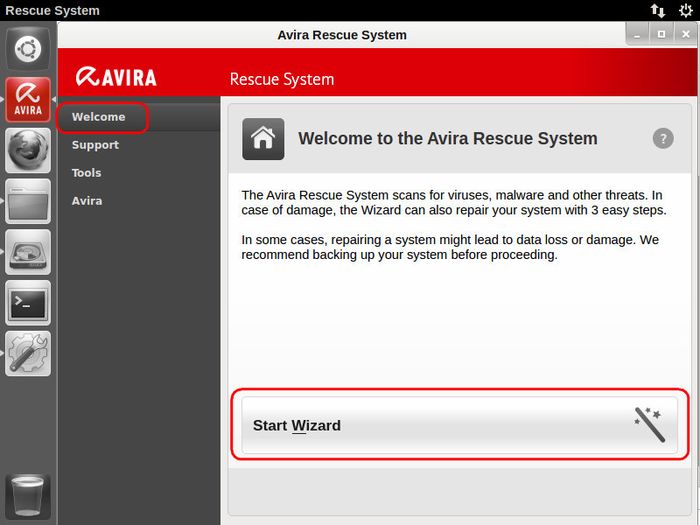The image size is (700, 525).
Task: Open the file manager folder icon
Action: (28, 201)
